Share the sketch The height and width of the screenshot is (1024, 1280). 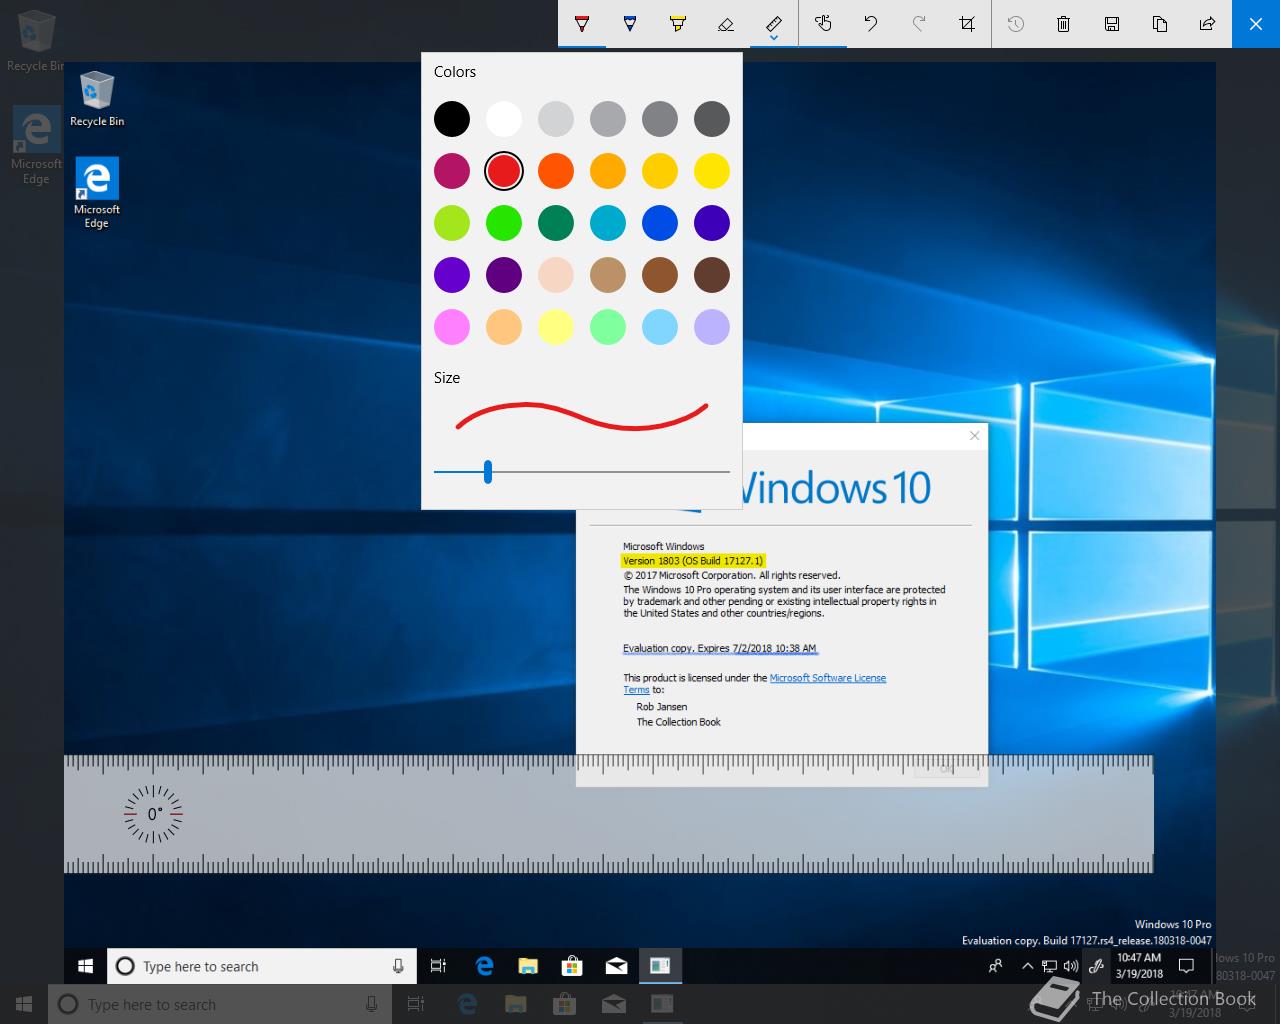(1208, 23)
